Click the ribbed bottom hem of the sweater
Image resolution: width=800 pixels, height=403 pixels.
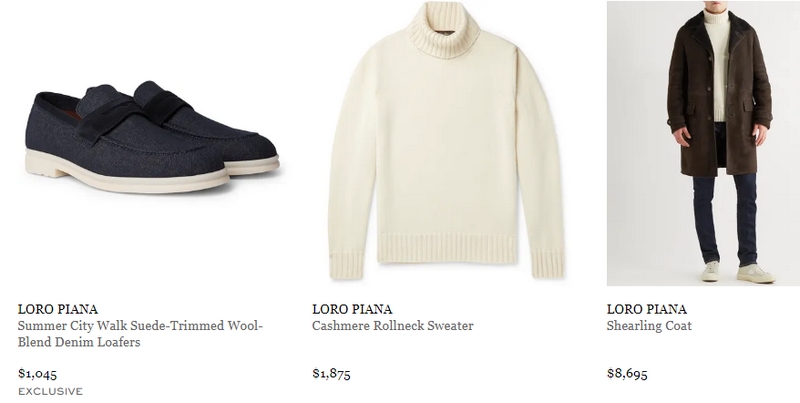click(447, 248)
